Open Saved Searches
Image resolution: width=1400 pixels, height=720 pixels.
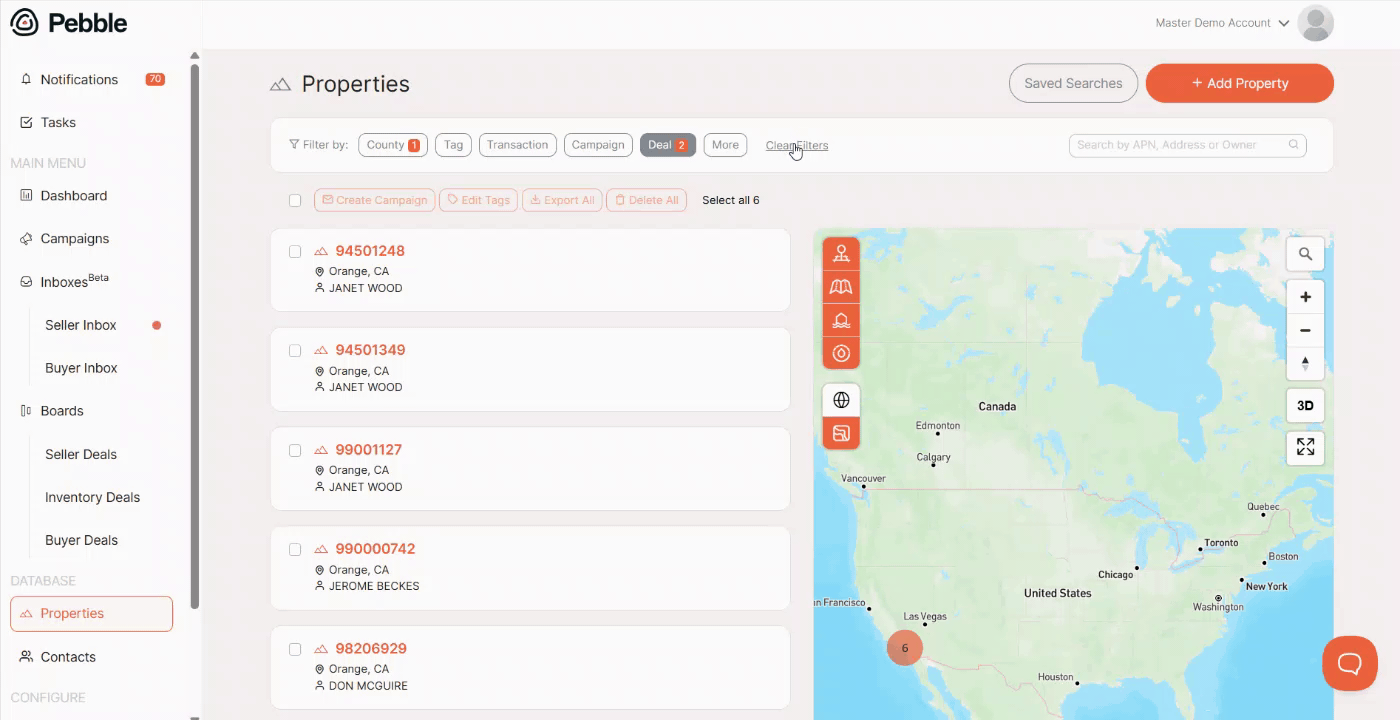click(x=1073, y=83)
